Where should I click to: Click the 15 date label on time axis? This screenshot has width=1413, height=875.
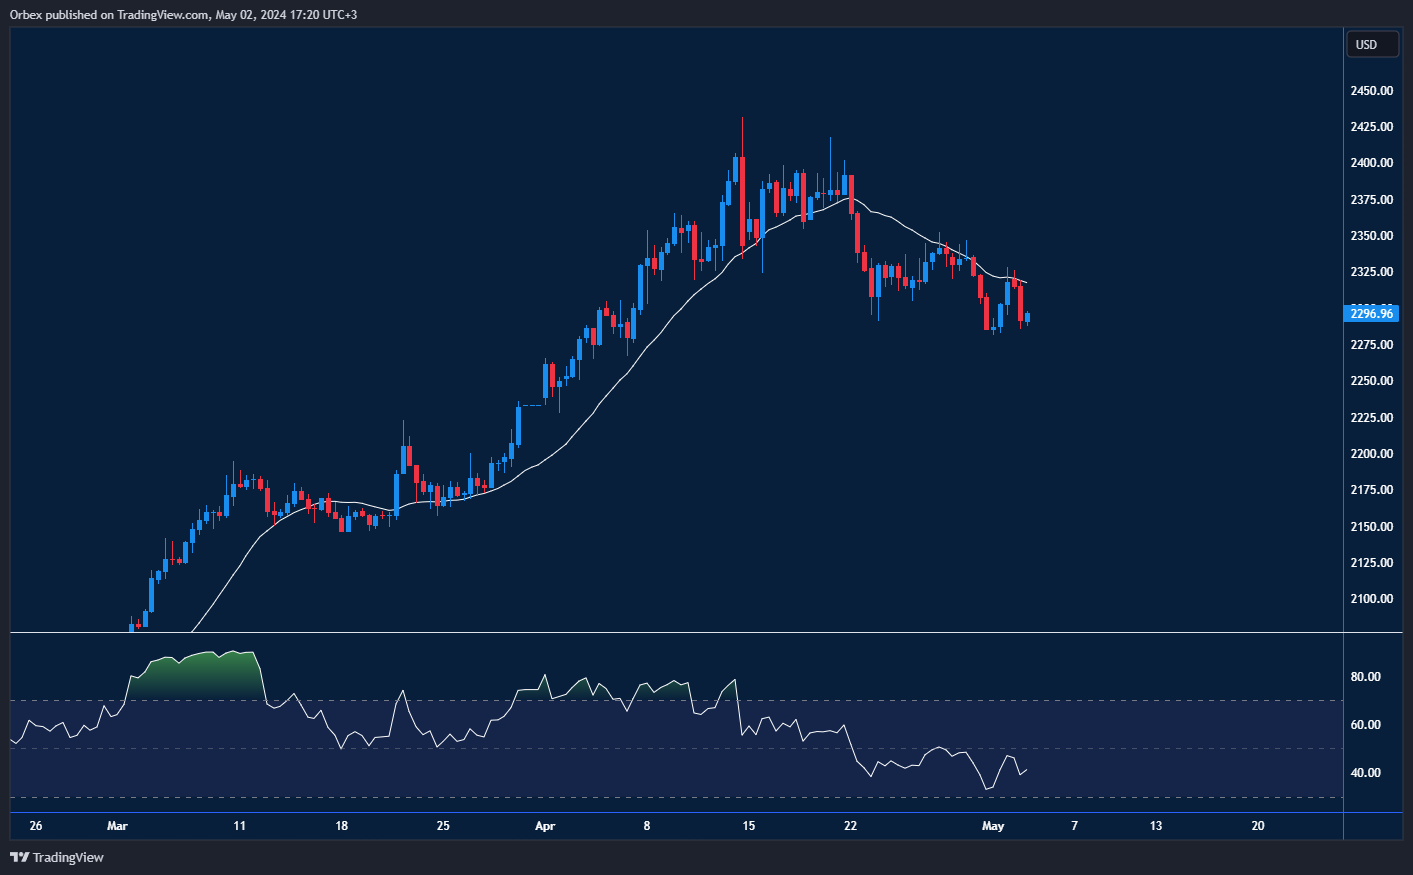pyautogui.click(x=749, y=826)
